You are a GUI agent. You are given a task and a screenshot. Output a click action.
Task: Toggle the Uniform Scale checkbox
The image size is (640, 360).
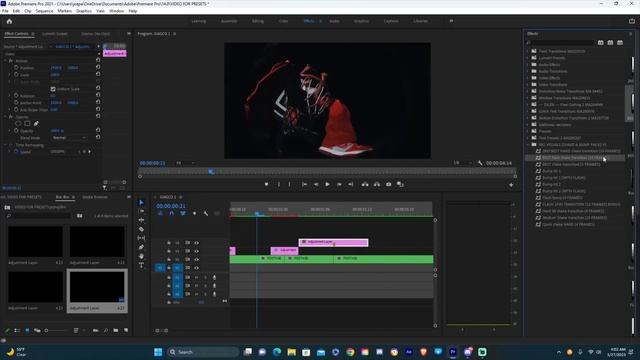[x=53, y=89]
